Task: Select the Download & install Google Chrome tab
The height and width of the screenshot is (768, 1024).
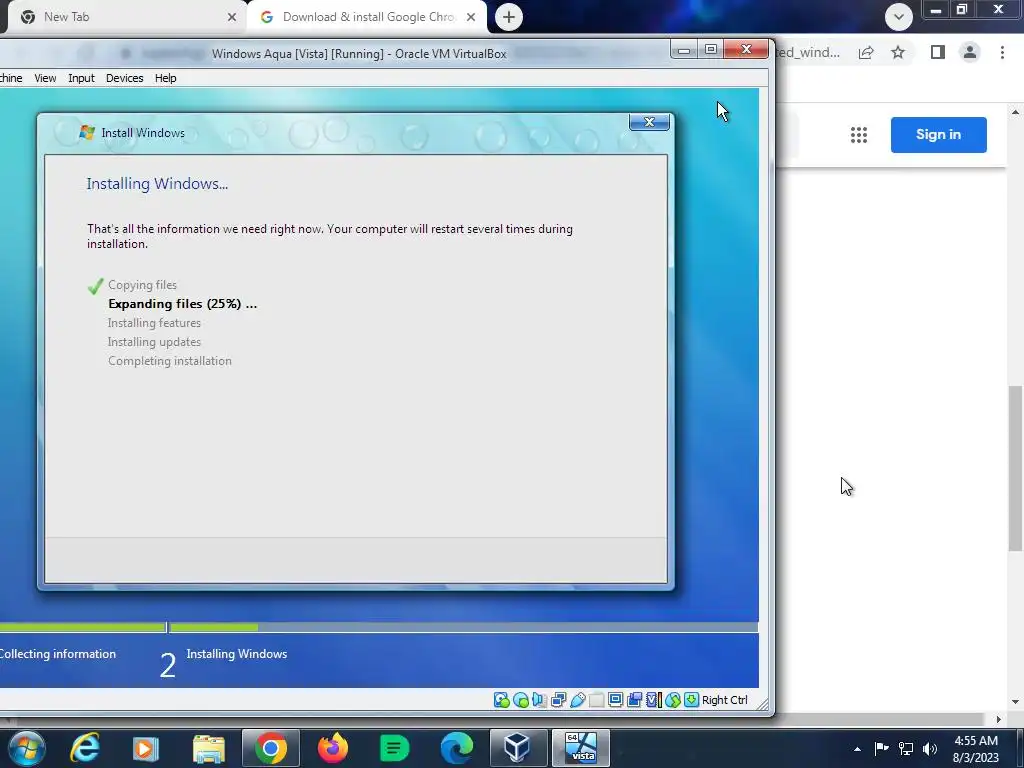Action: [366, 17]
